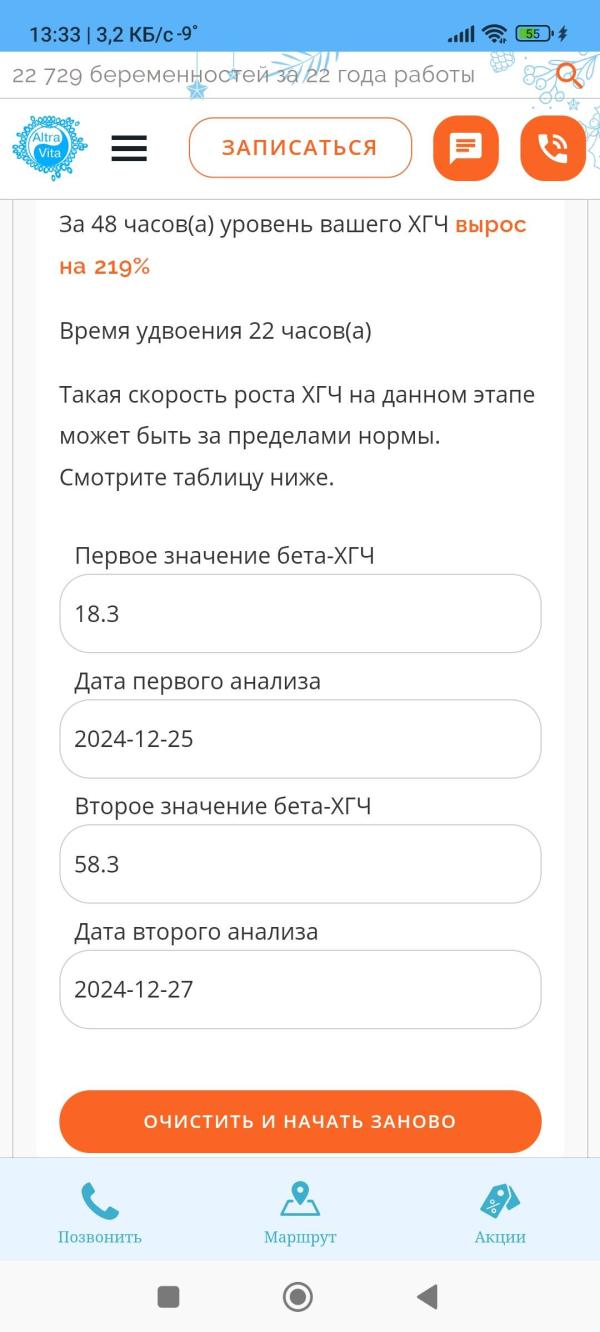Open the orange chat message icon

click(x=465, y=148)
